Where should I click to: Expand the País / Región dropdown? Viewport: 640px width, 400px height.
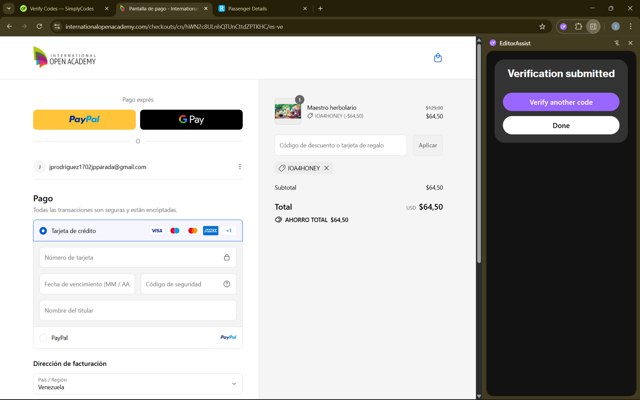pyautogui.click(x=138, y=384)
